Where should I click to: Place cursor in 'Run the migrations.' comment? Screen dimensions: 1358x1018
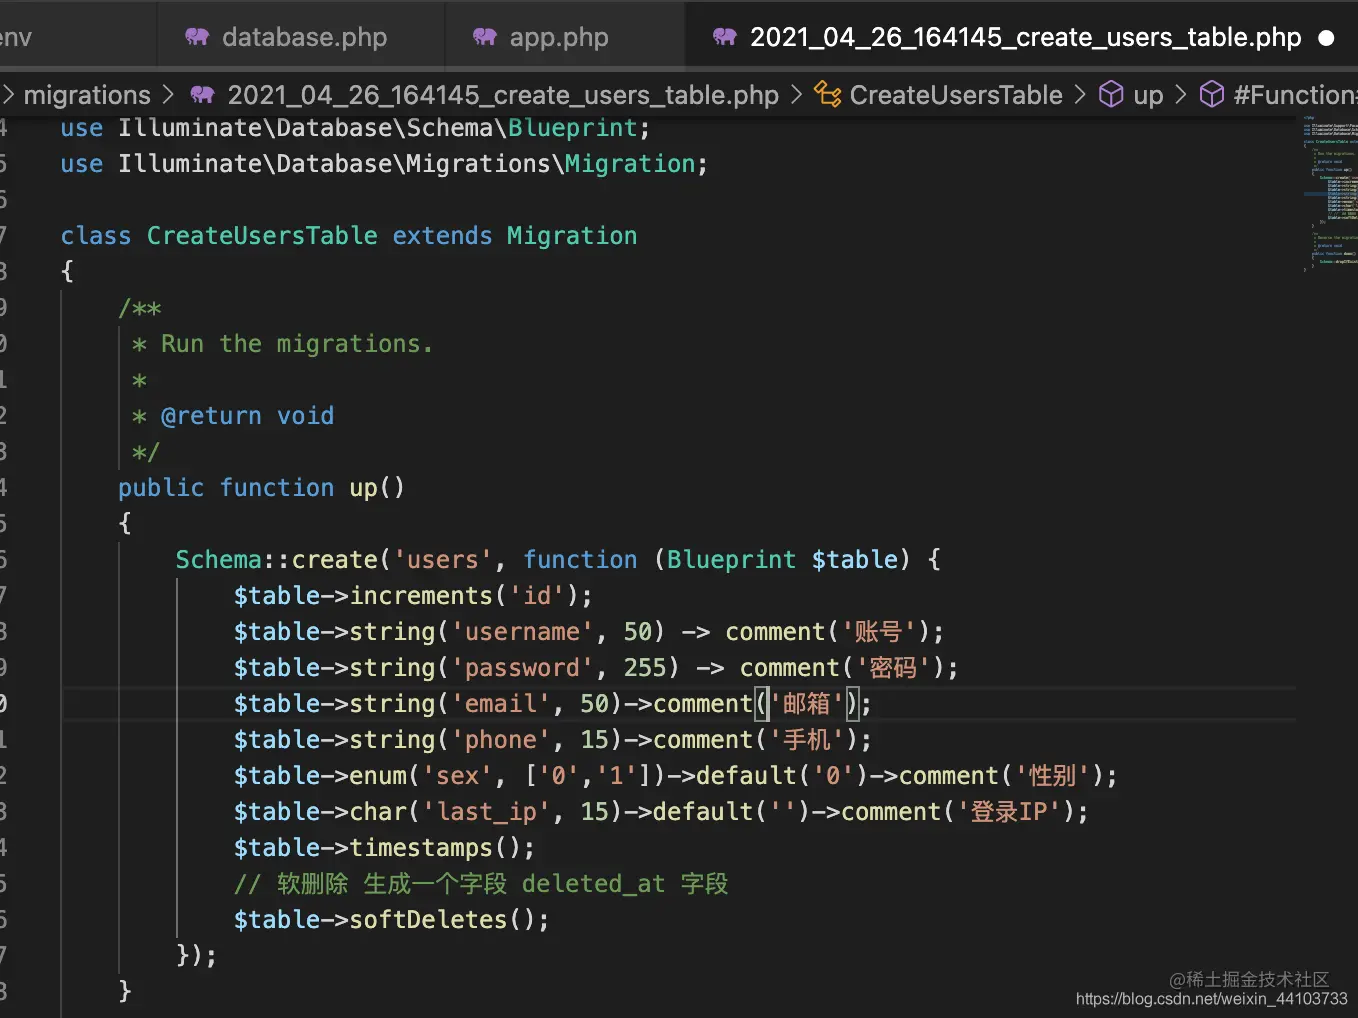[x=297, y=344]
